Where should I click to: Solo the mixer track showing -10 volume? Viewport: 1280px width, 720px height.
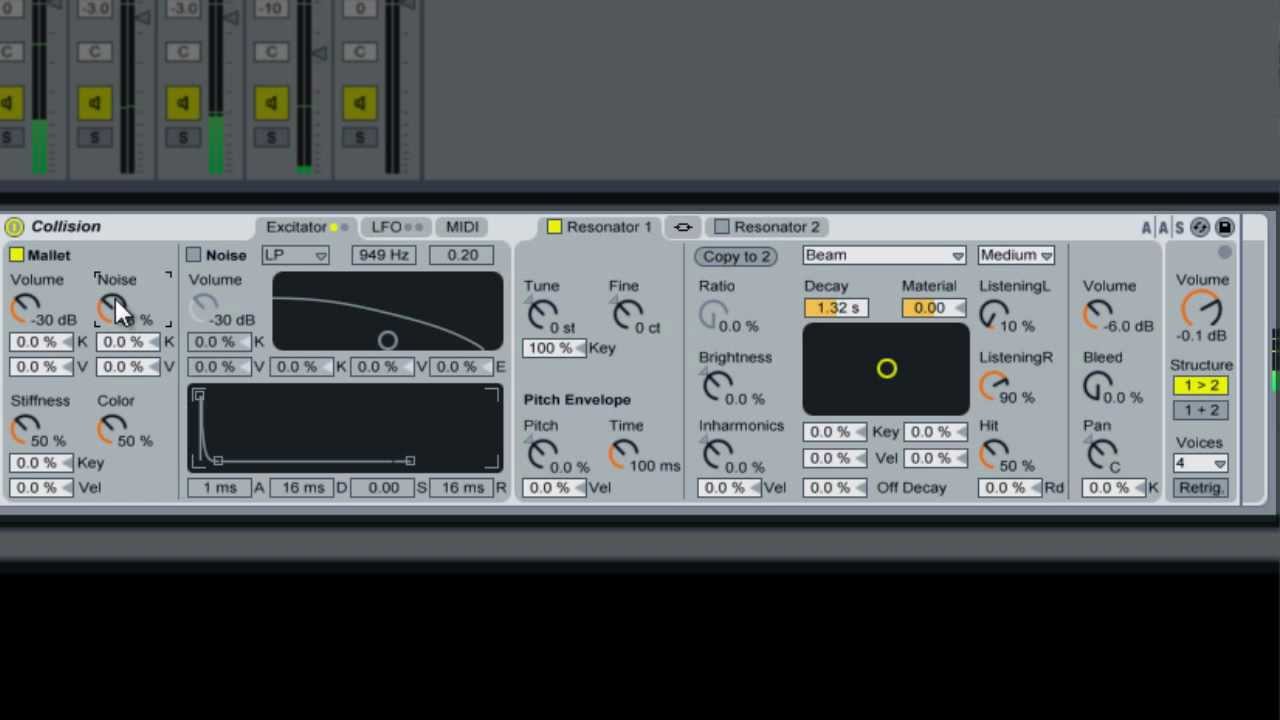(x=271, y=136)
